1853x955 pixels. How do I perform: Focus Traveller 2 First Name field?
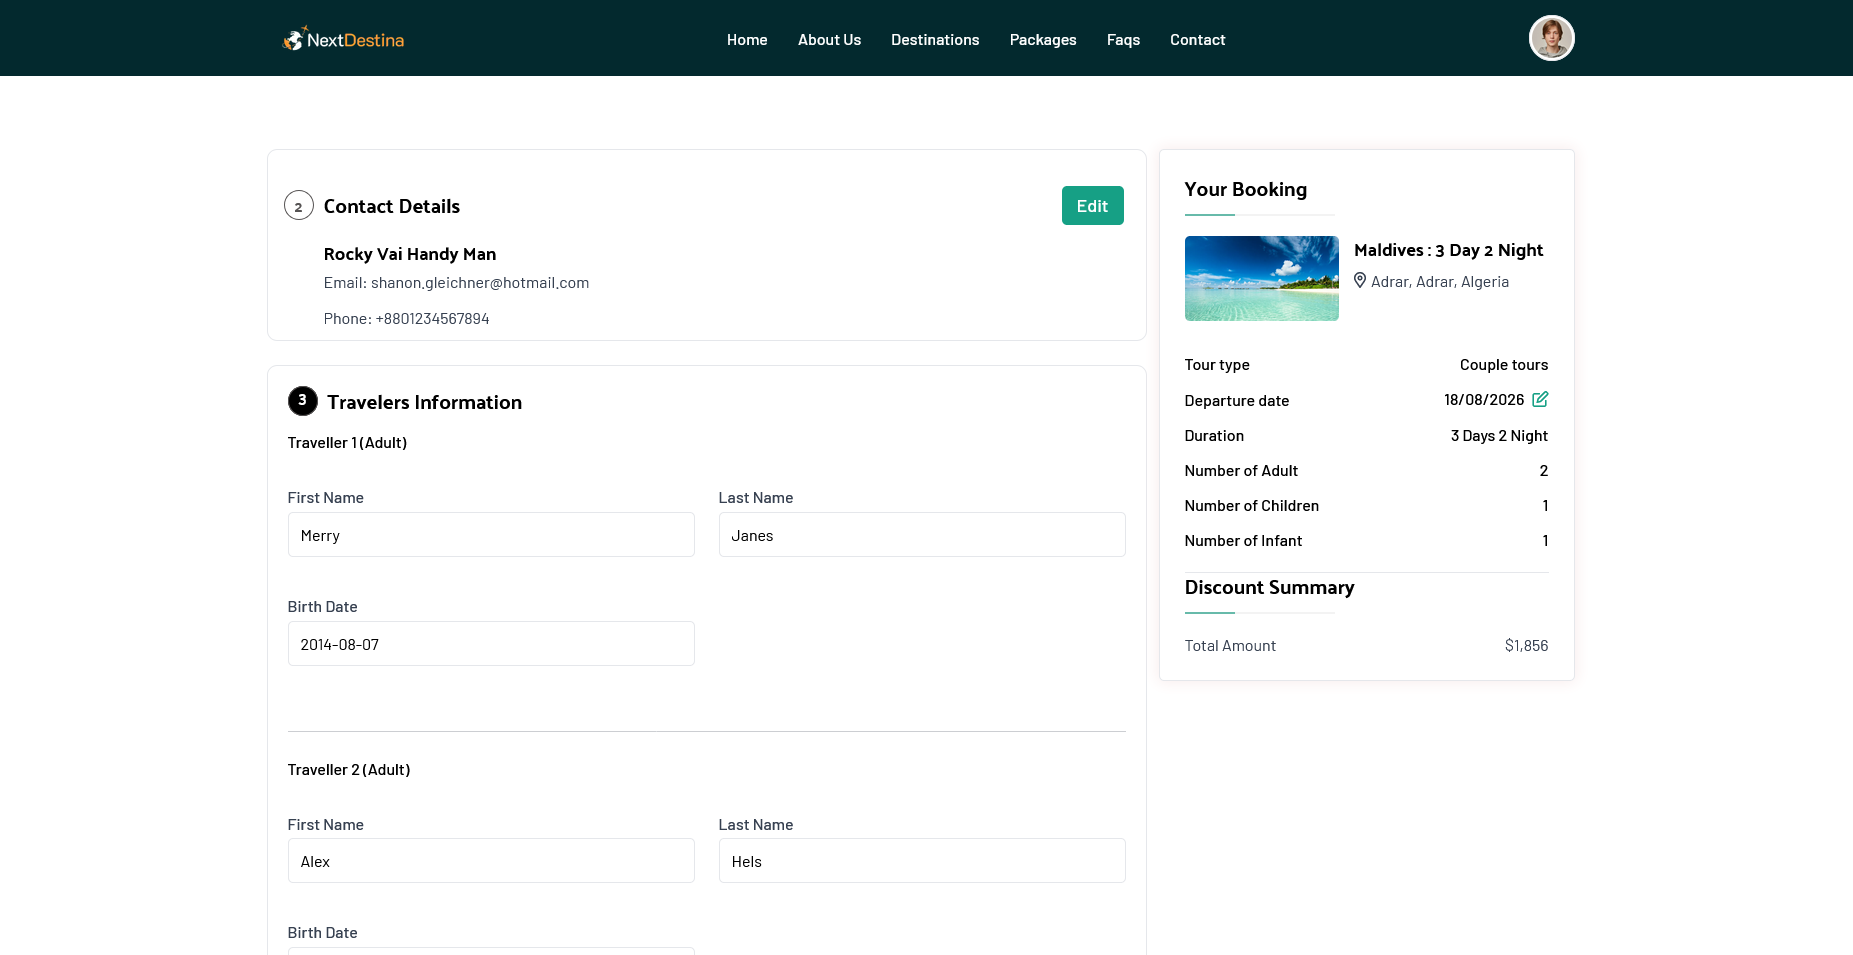coord(491,861)
